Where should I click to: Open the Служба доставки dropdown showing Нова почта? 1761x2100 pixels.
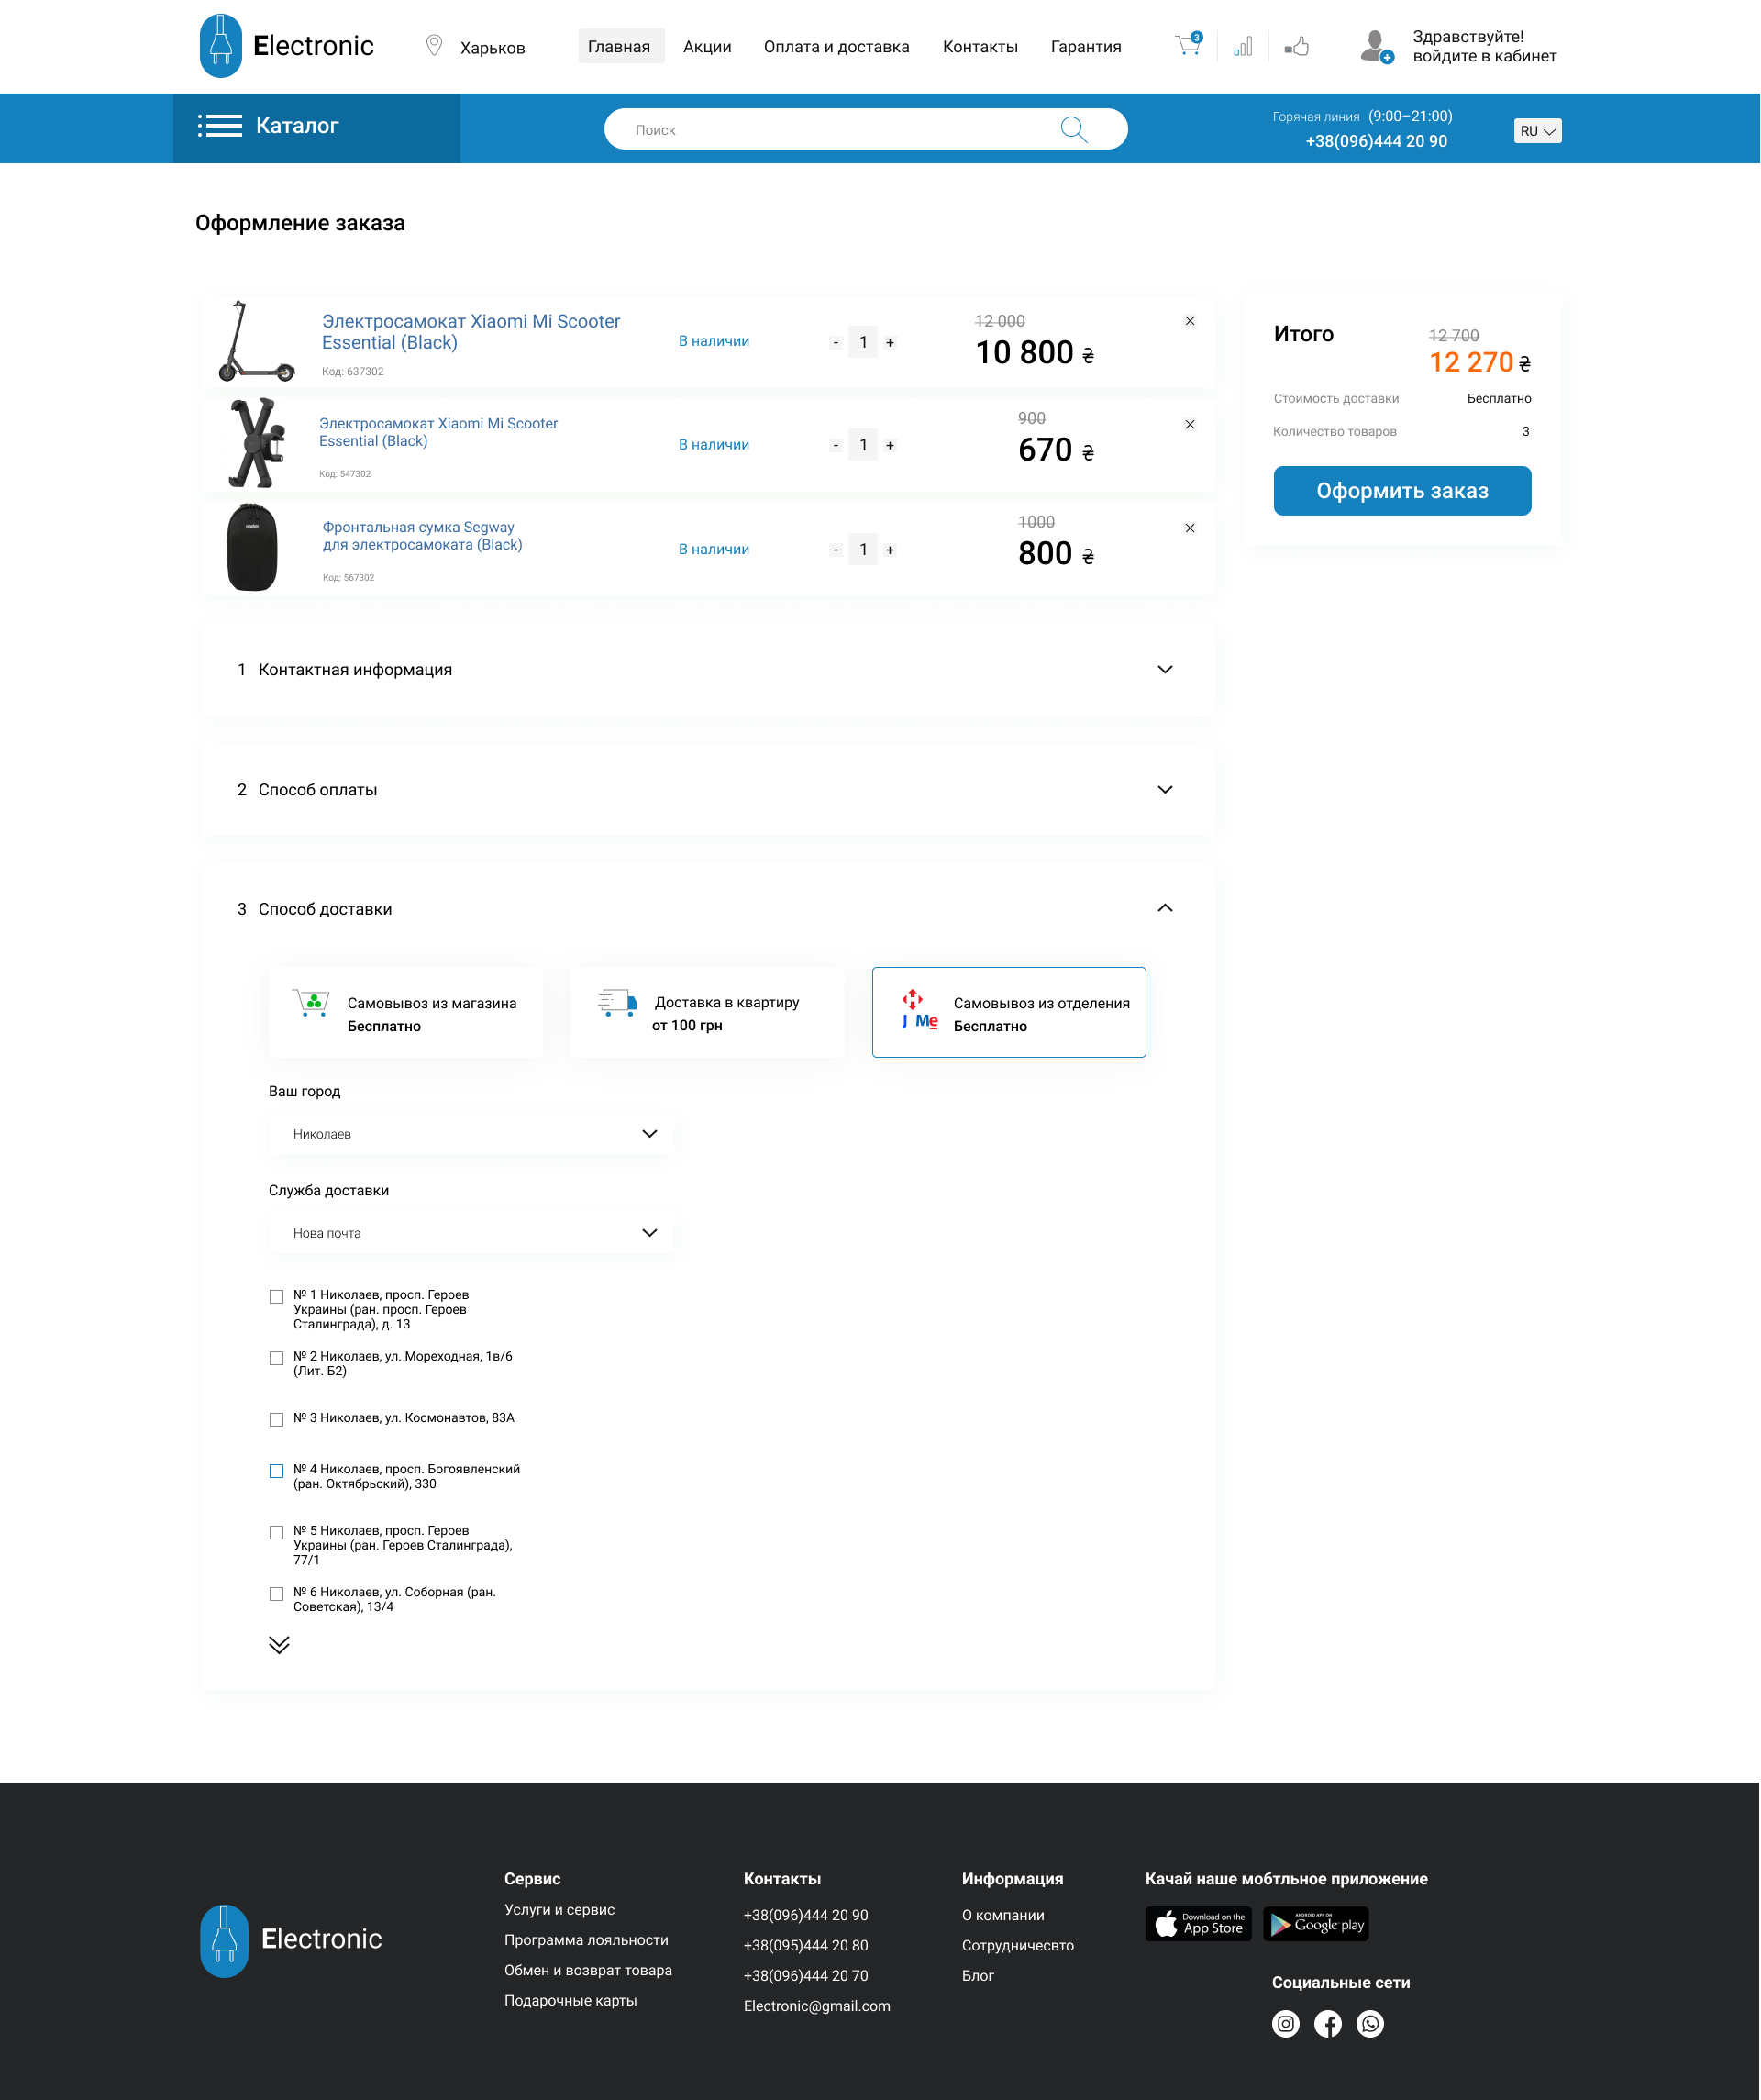(x=471, y=1233)
